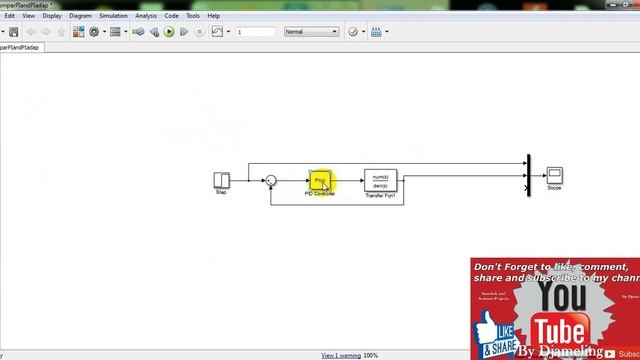
Task: Click the Back navigation arrow
Action: (31, 32)
